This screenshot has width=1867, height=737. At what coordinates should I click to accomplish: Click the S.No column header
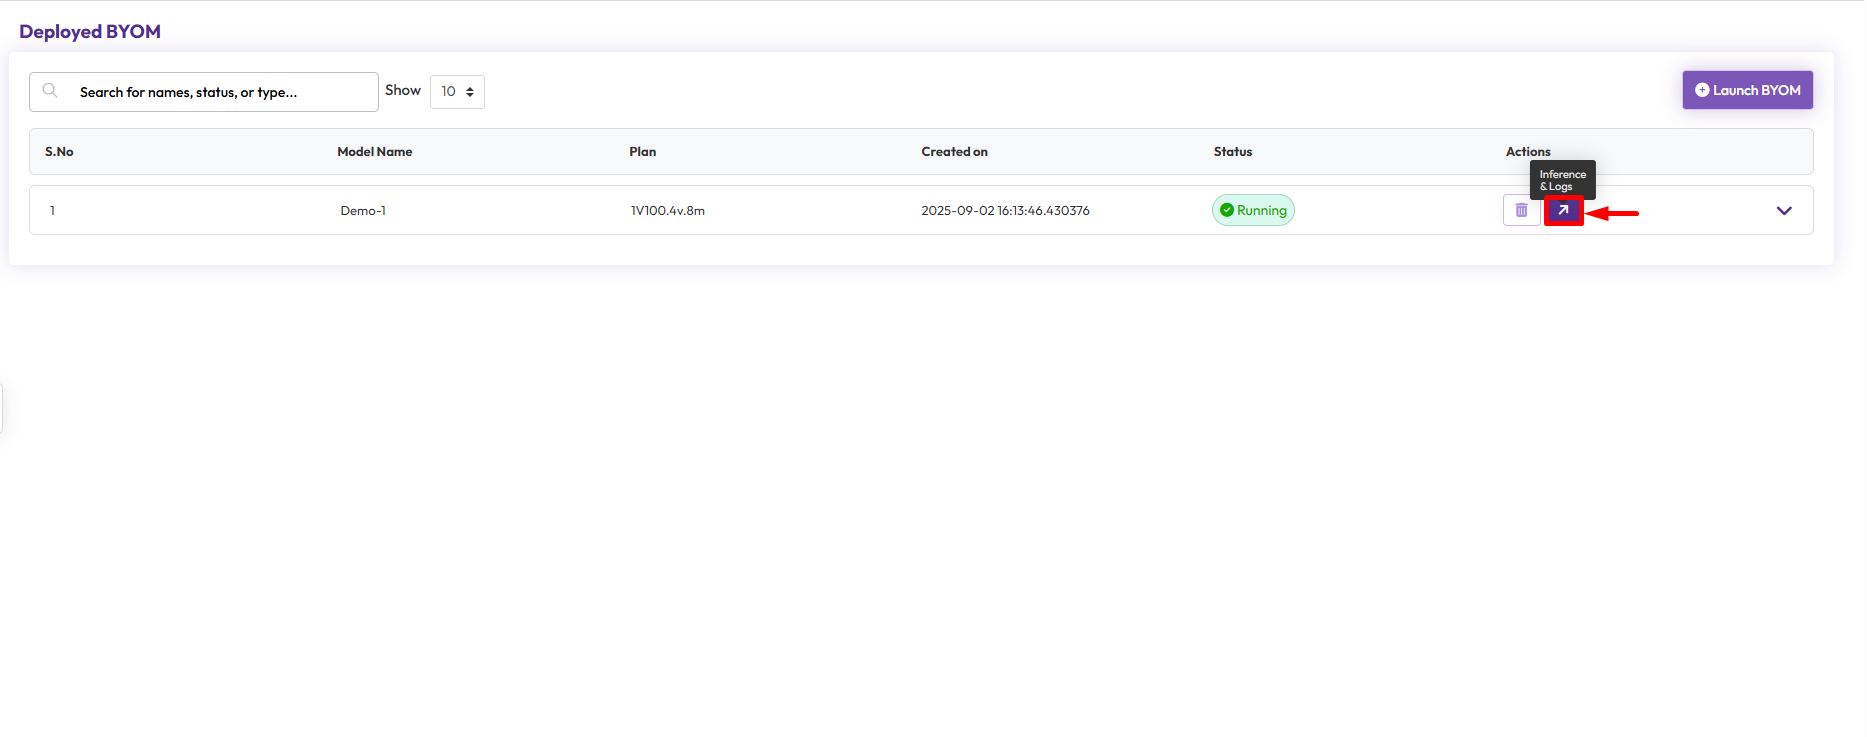coord(59,152)
